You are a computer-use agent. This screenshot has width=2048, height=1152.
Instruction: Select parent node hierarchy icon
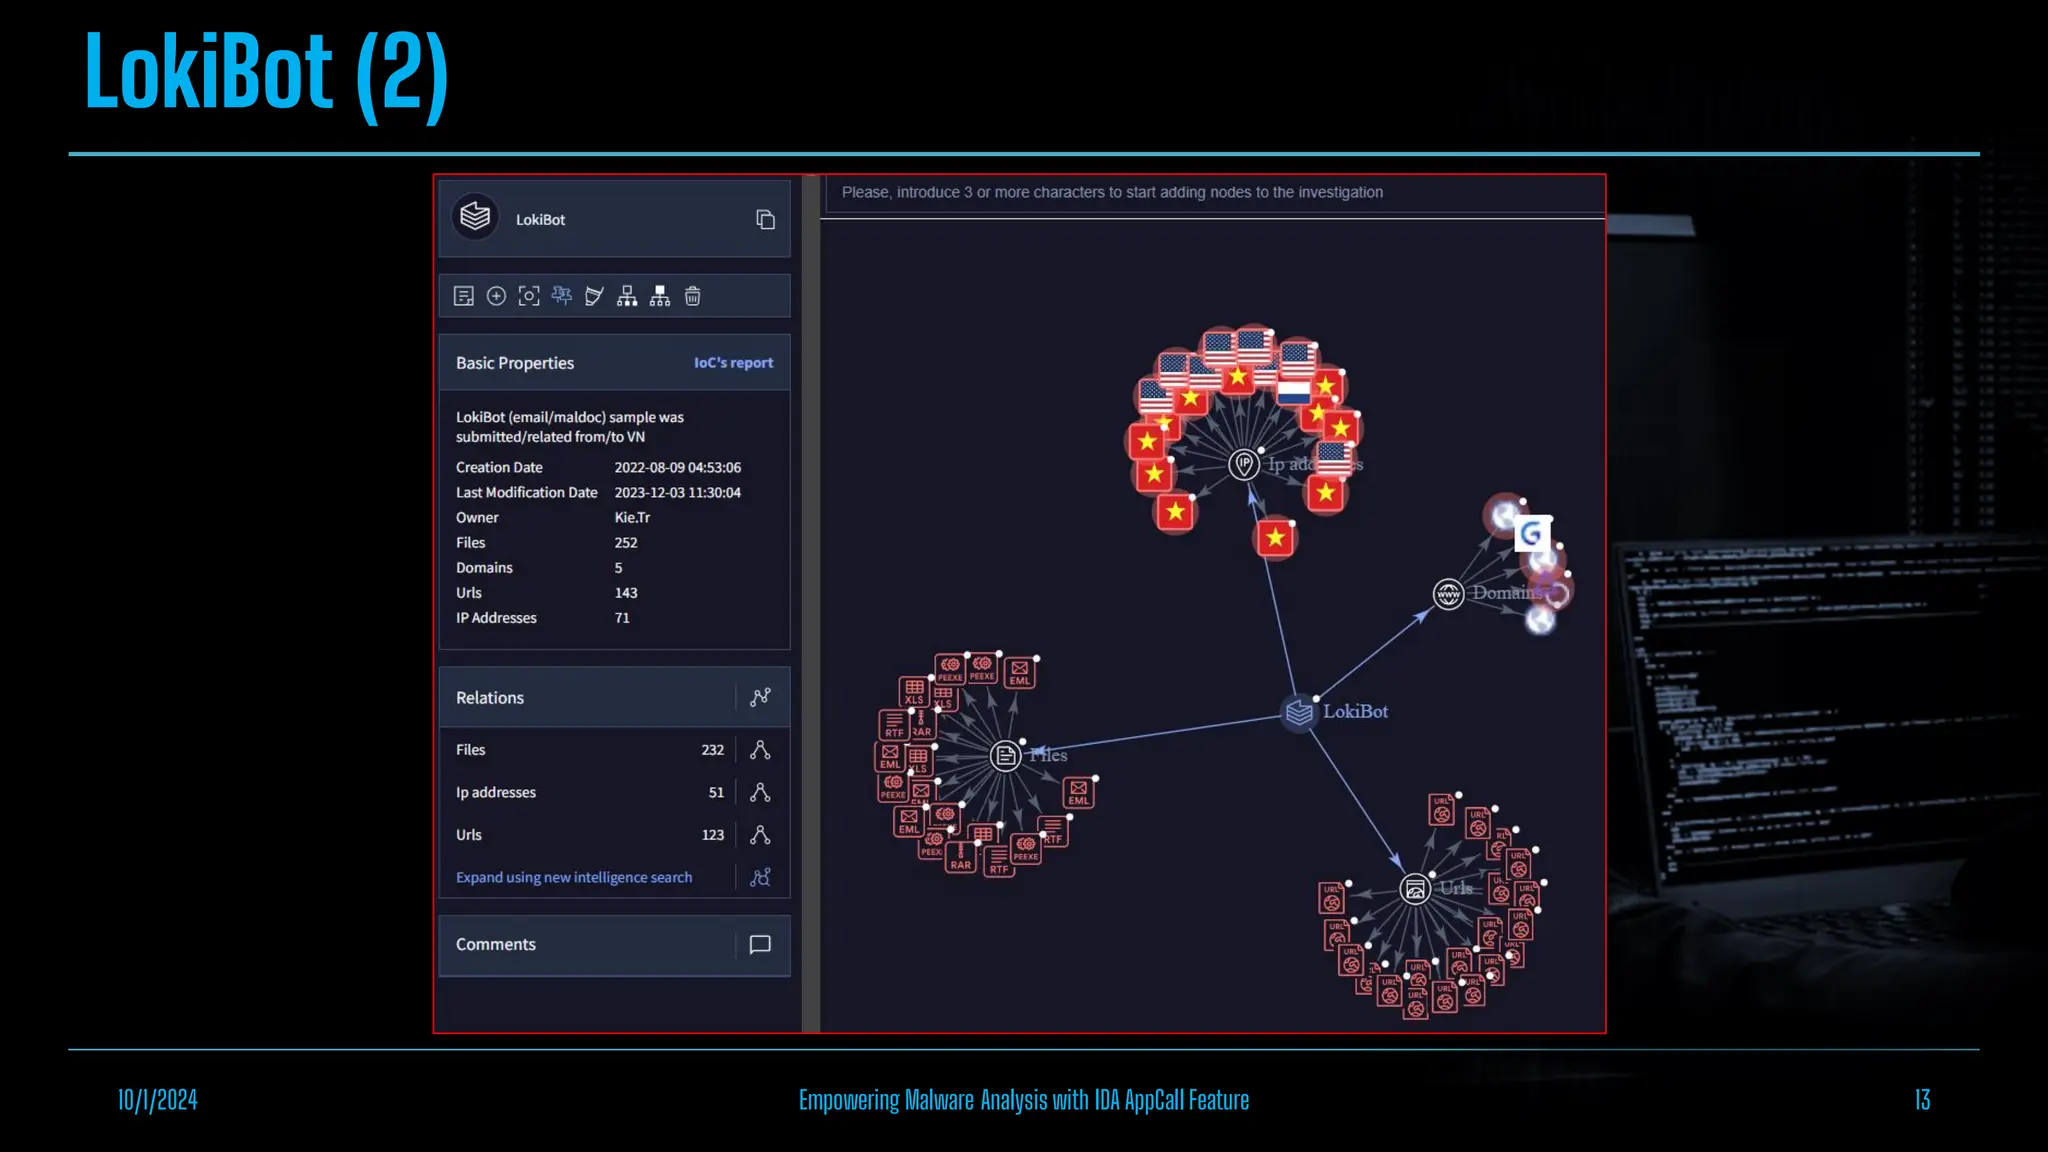point(660,296)
